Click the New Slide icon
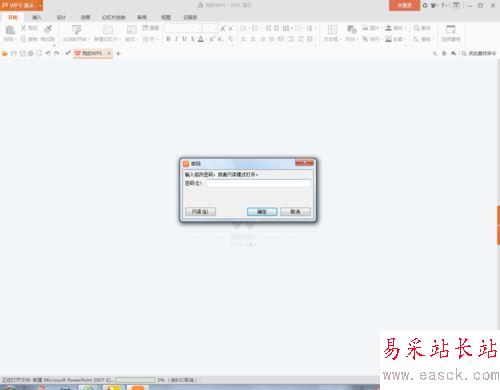Viewport: 500px width, 390px height. point(107,30)
